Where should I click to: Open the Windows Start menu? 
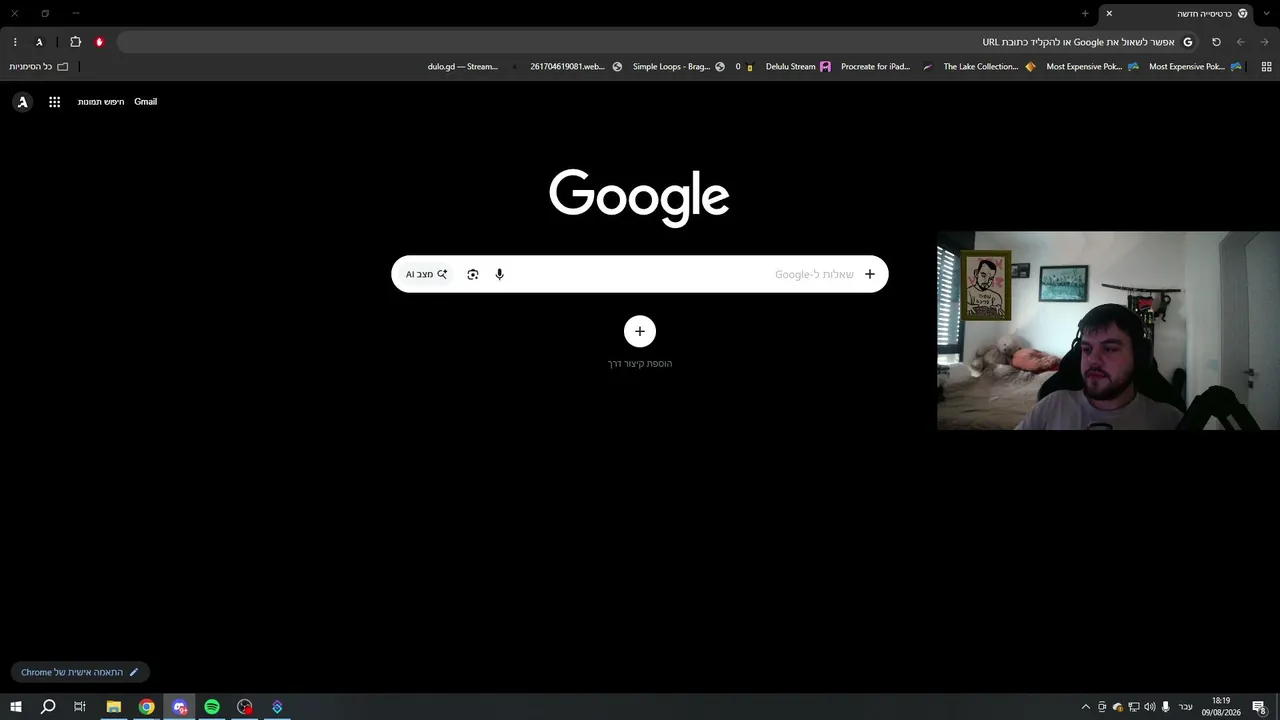coord(16,707)
